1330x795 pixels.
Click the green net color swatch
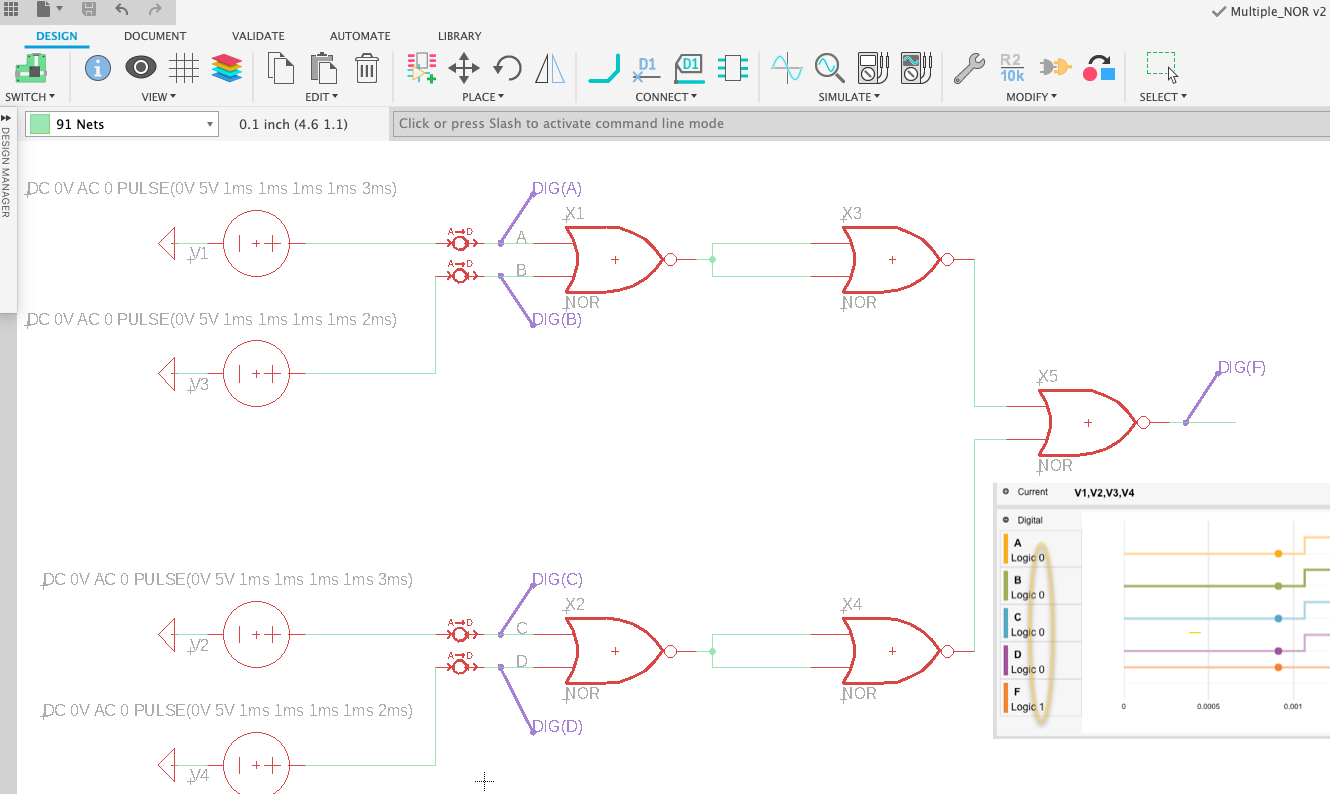tap(38, 124)
